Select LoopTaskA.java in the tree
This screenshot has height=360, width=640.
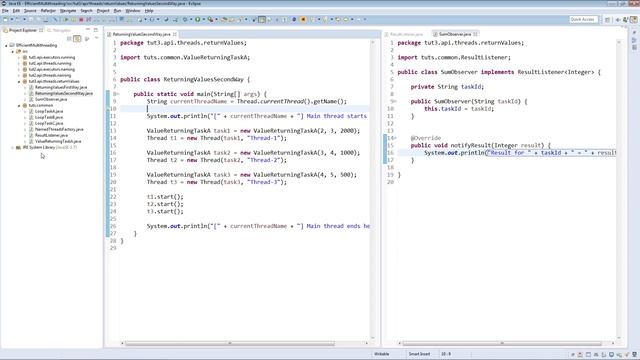point(49,111)
